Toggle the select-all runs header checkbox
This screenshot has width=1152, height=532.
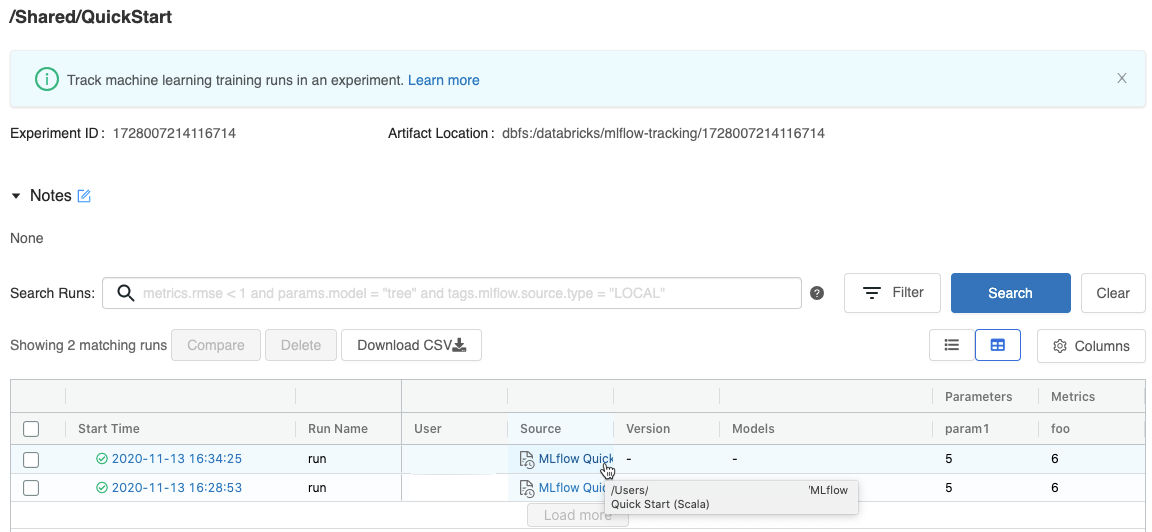pyautogui.click(x=31, y=429)
